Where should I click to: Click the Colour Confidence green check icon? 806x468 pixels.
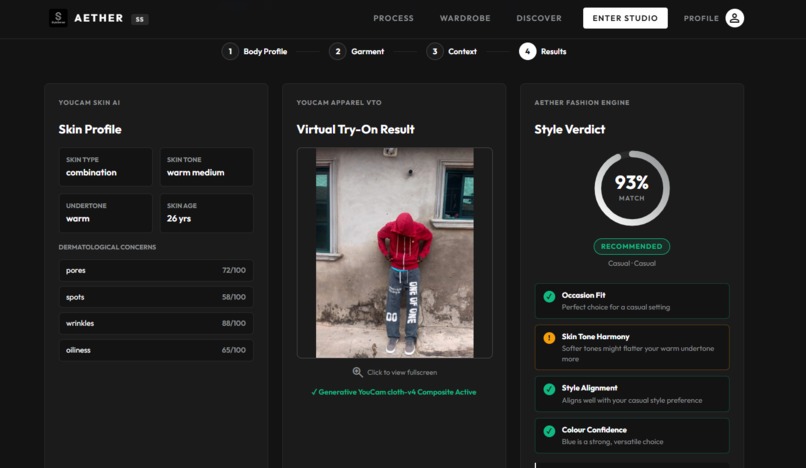549,431
